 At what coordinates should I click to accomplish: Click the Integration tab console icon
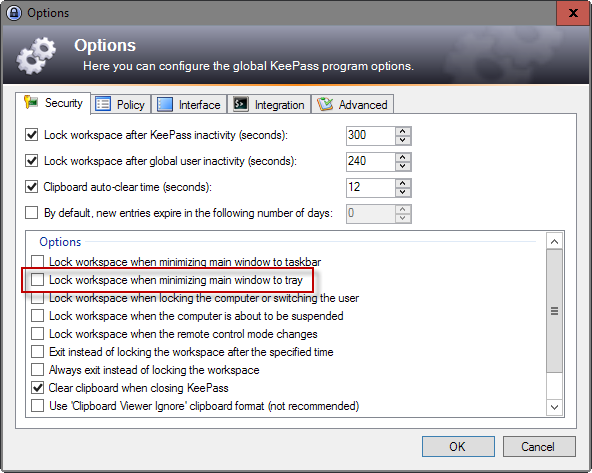[x=240, y=104]
